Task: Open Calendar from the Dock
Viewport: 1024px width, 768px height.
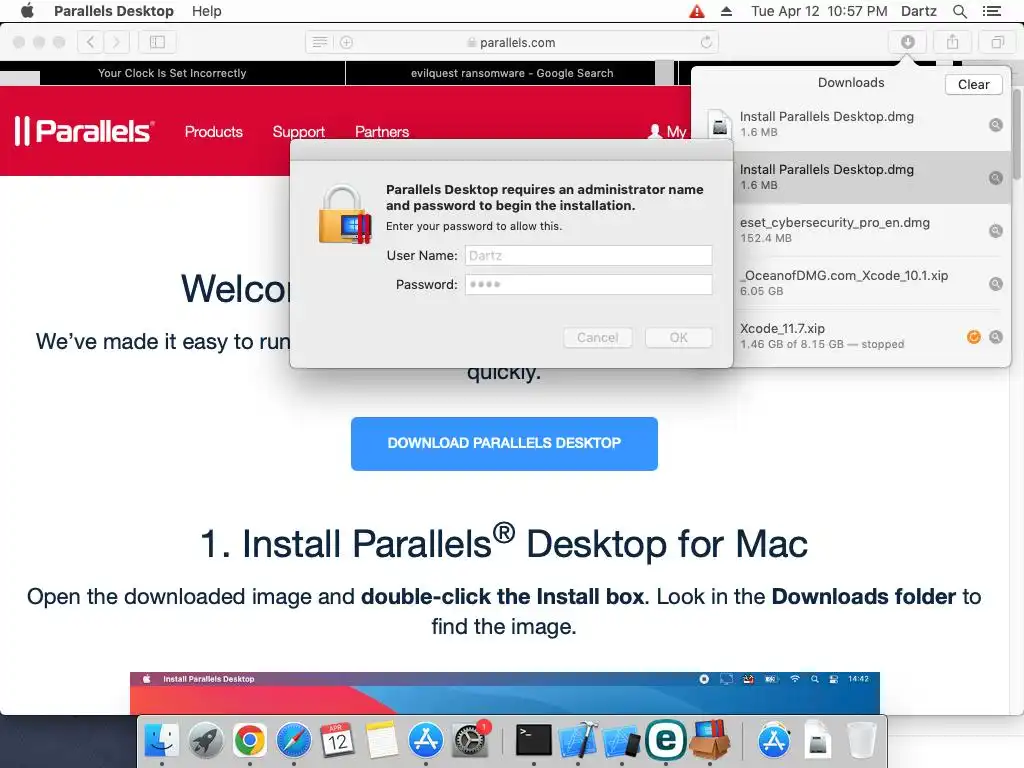Action: (x=337, y=741)
